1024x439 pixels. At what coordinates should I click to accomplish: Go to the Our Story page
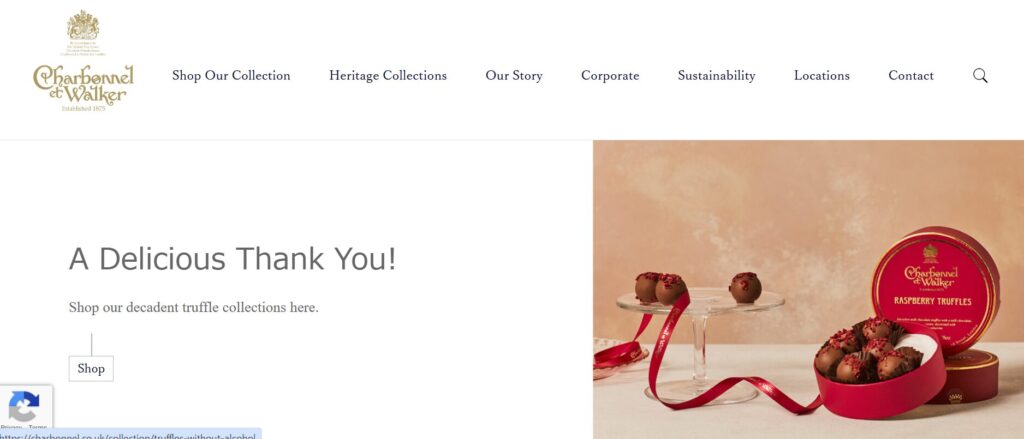point(514,76)
